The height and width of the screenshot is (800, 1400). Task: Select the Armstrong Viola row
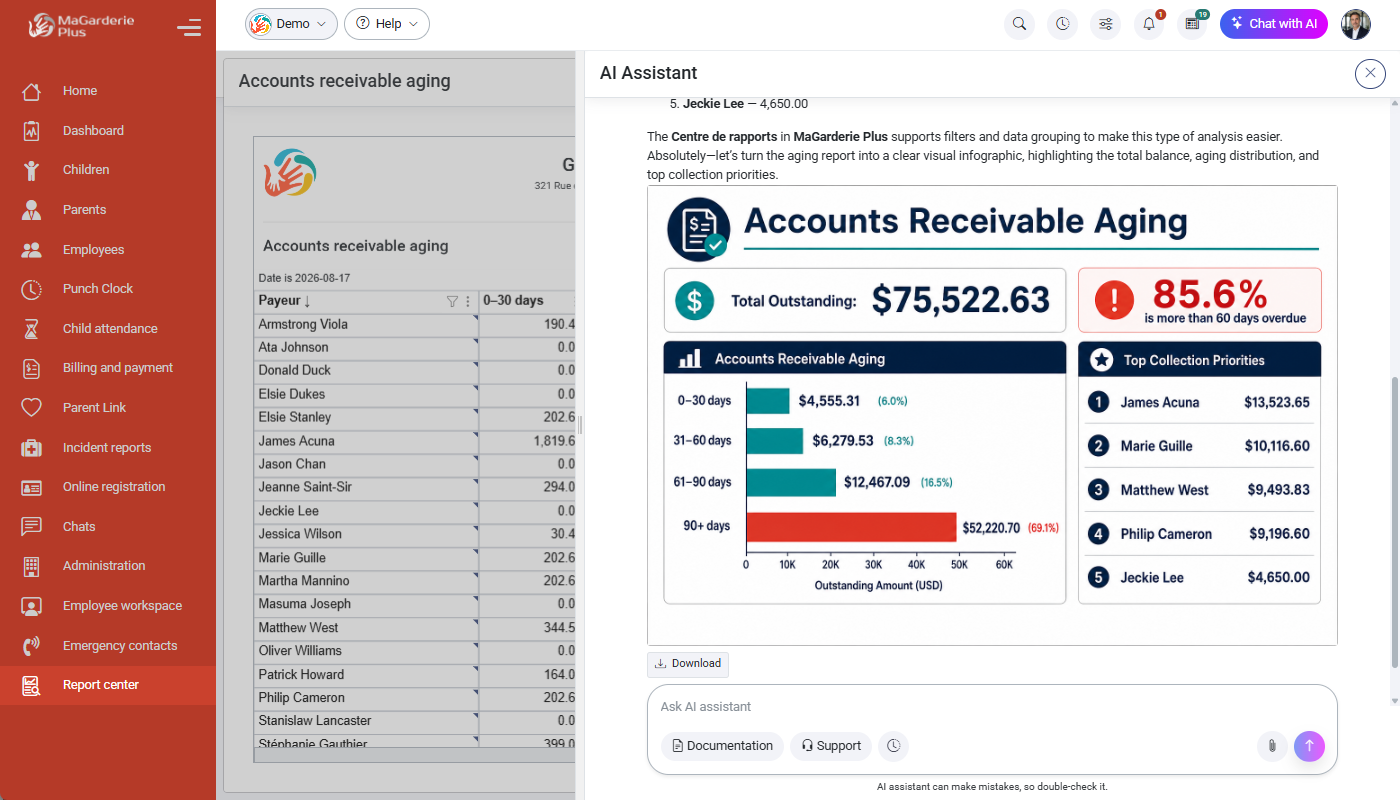(x=415, y=325)
